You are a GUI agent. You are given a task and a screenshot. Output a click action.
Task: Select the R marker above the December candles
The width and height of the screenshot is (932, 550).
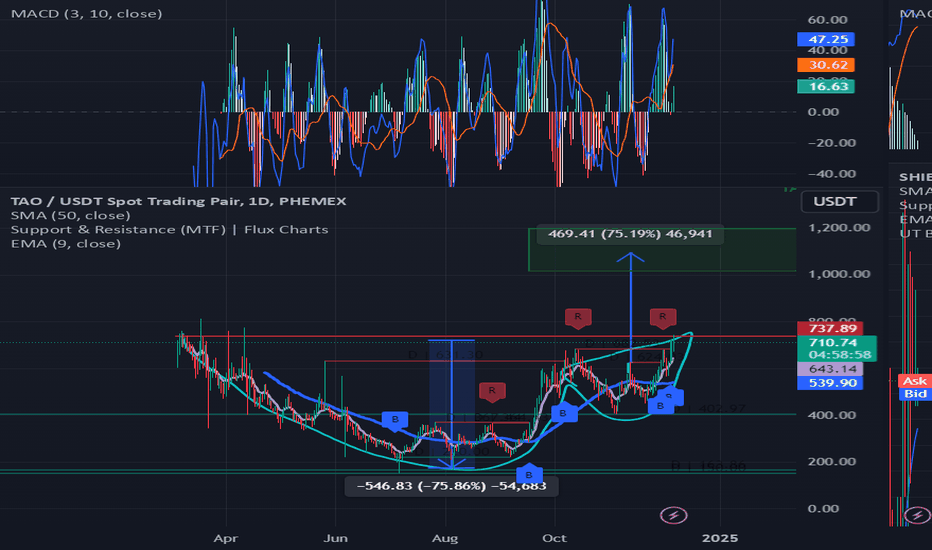[x=663, y=318]
